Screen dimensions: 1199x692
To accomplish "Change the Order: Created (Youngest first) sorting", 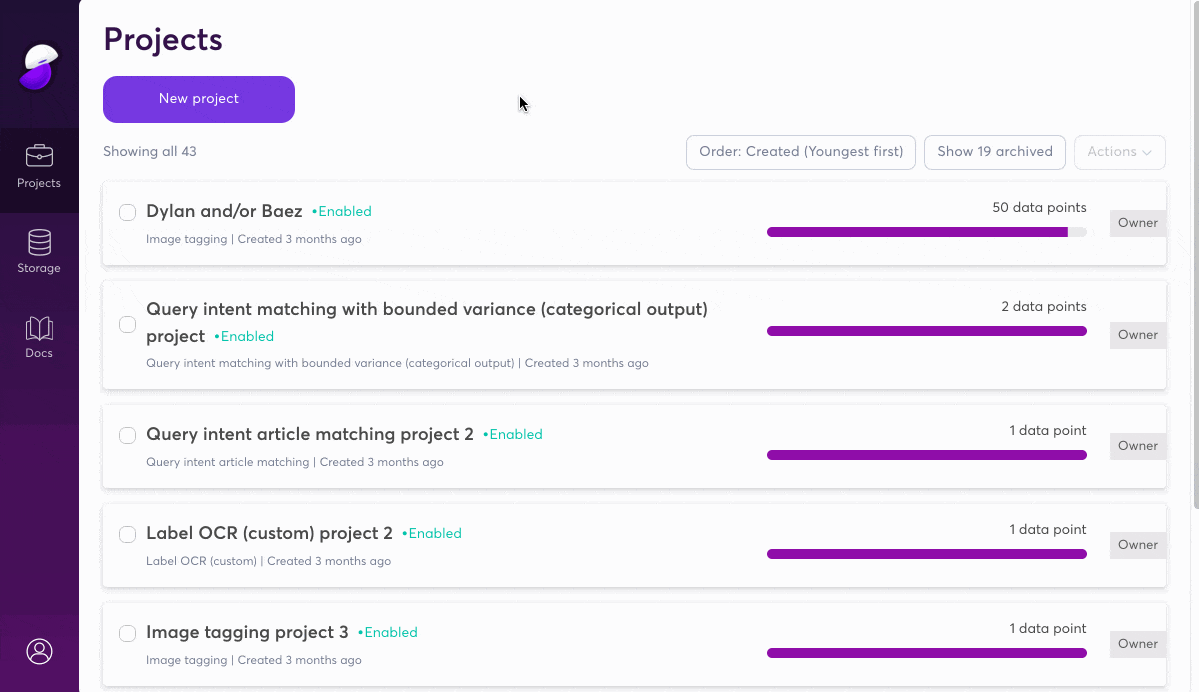I will coord(800,152).
